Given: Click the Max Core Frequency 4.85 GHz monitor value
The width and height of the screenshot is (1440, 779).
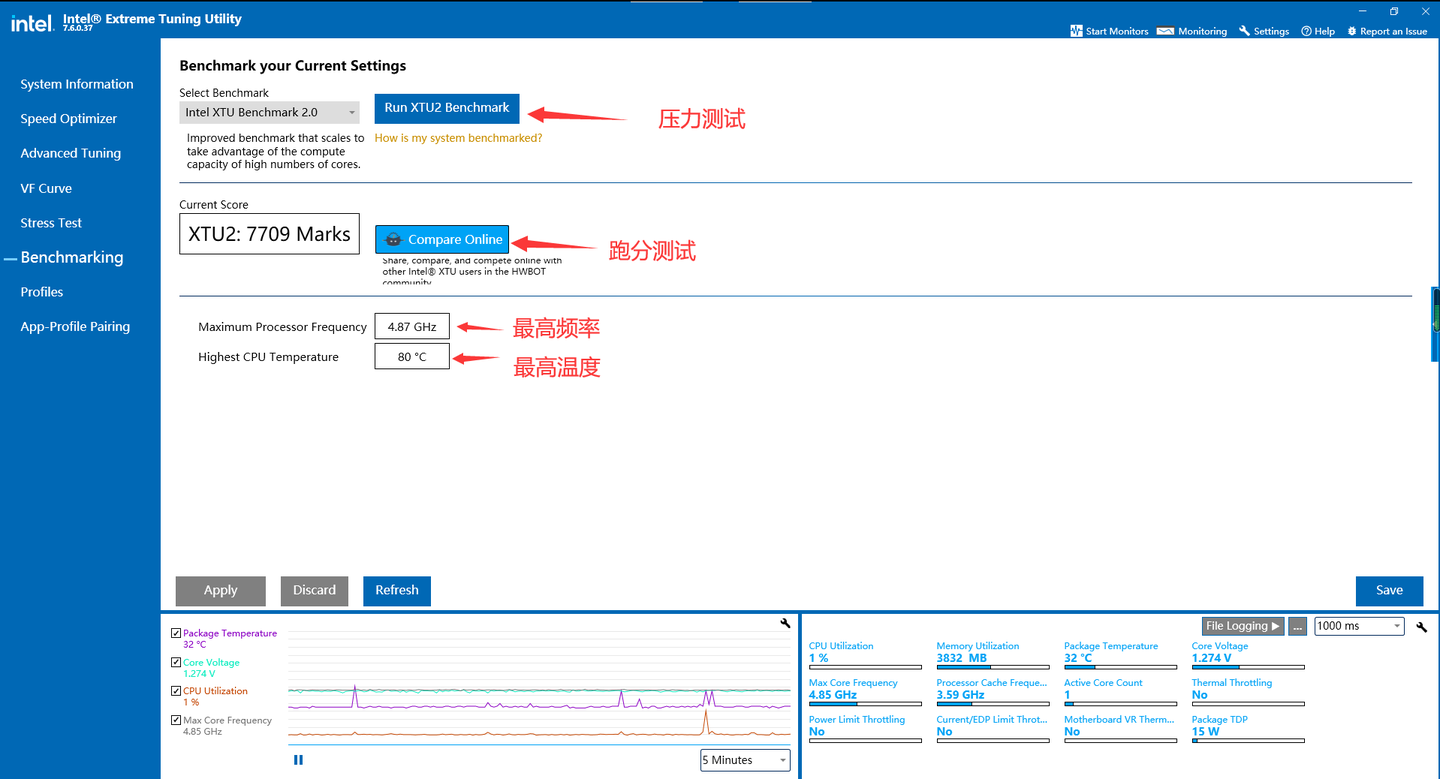Looking at the screenshot, I should 833,695.
